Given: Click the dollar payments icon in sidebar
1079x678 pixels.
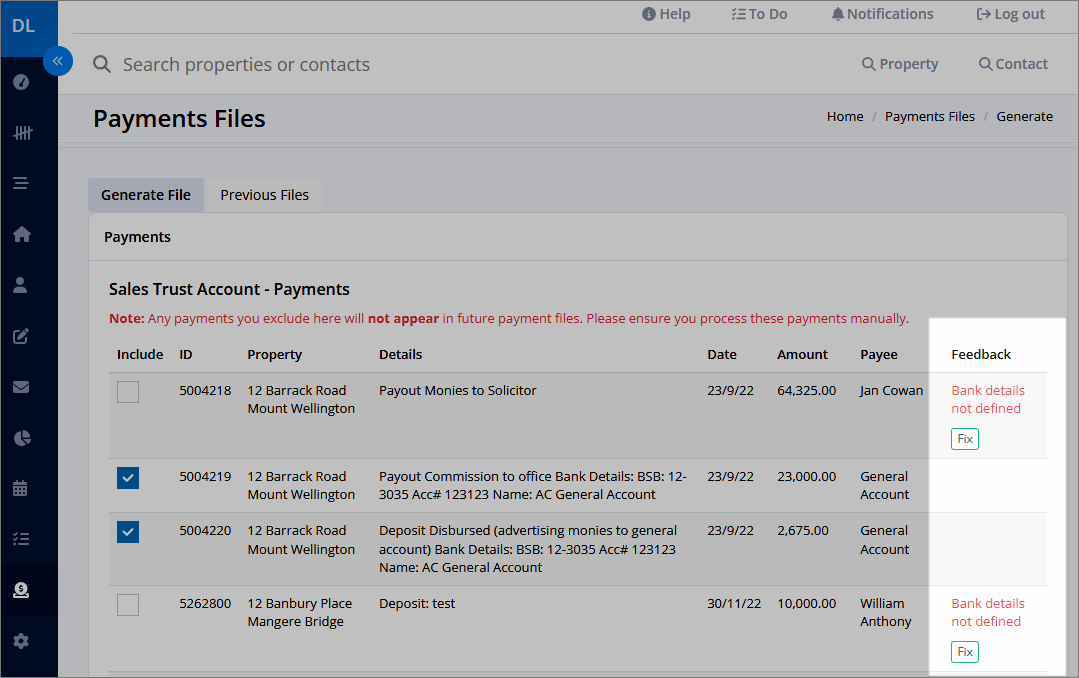Looking at the screenshot, I should (21, 590).
